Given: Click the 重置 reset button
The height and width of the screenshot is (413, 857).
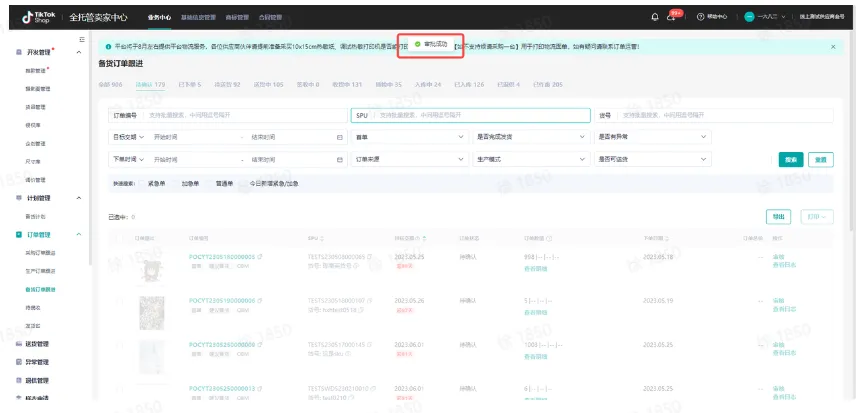Looking at the screenshot, I should click(821, 160).
